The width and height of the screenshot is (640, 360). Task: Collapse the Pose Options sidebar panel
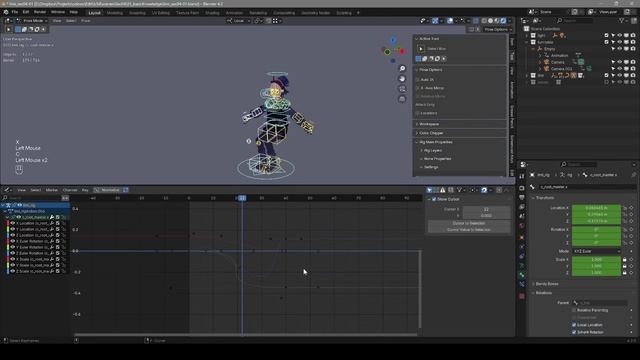click(431, 70)
